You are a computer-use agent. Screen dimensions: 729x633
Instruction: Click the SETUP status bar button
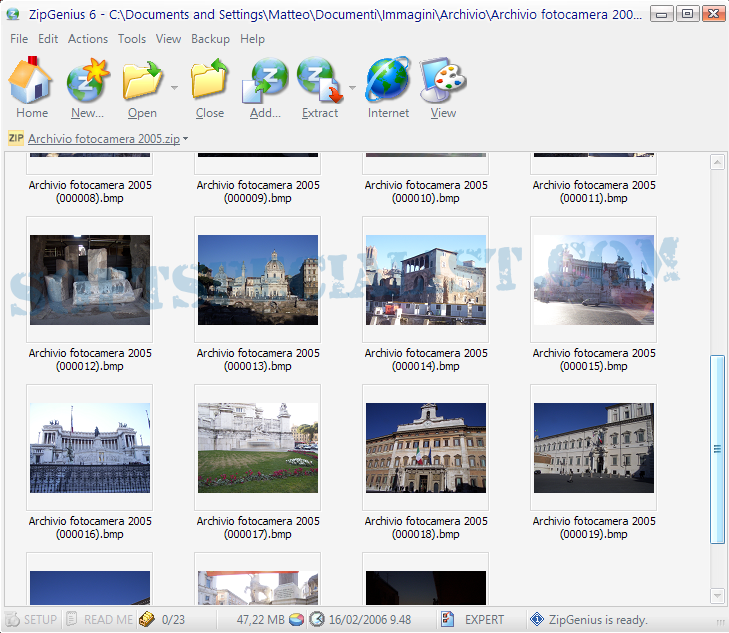tap(31, 620)
